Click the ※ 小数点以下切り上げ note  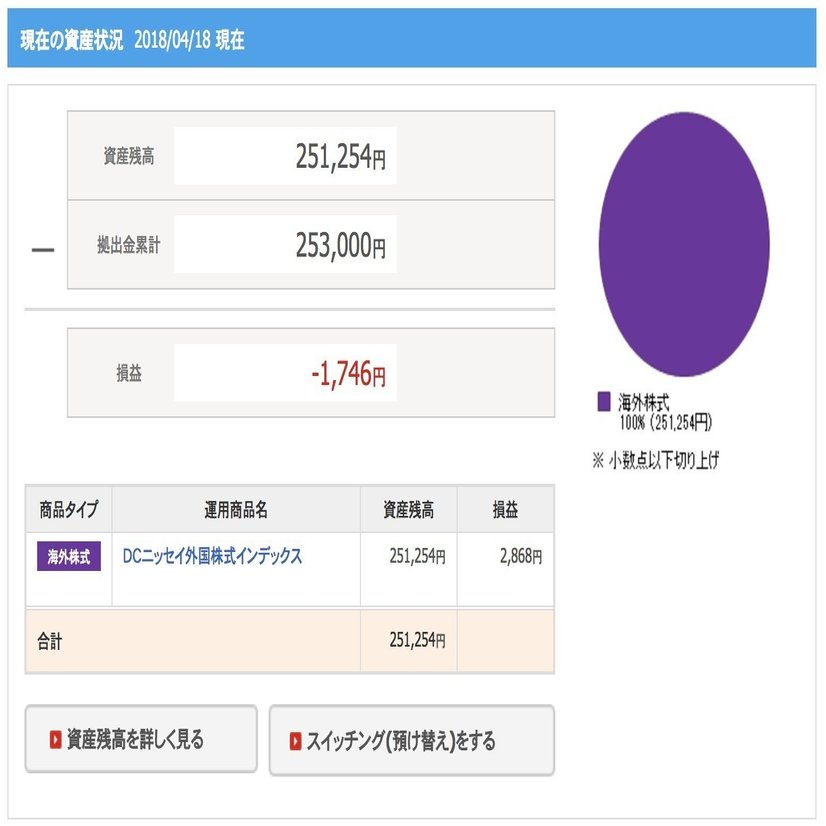coord(655,460)
